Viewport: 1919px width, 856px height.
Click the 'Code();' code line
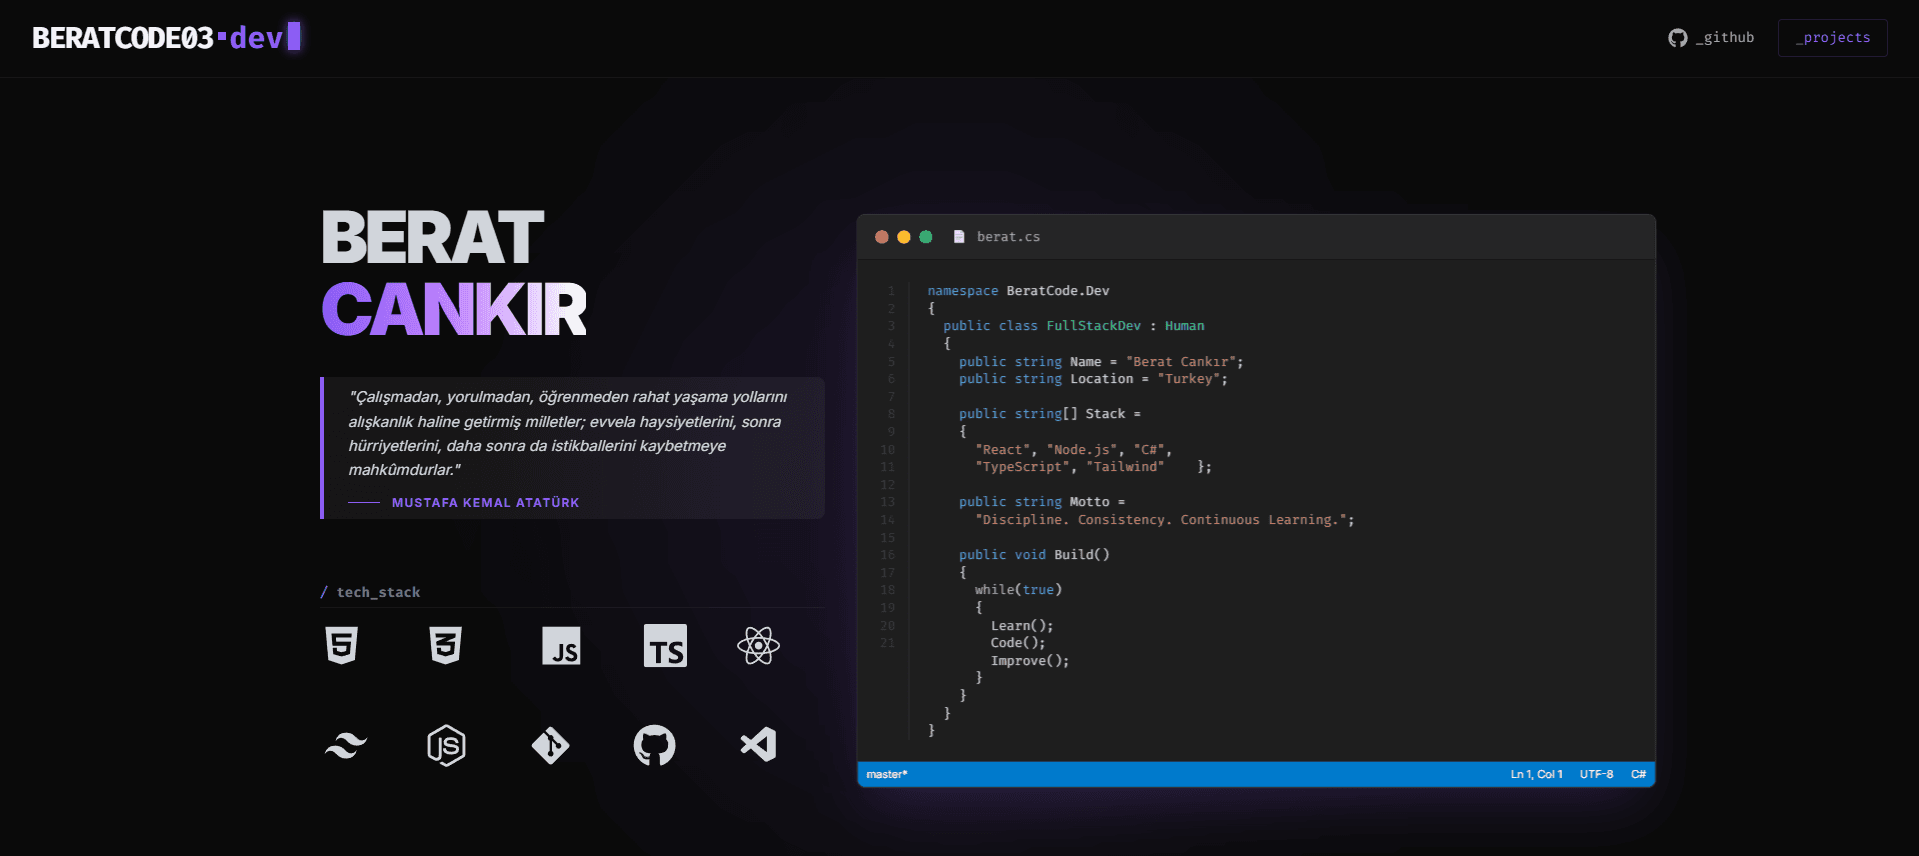(x=1018, y=643)
